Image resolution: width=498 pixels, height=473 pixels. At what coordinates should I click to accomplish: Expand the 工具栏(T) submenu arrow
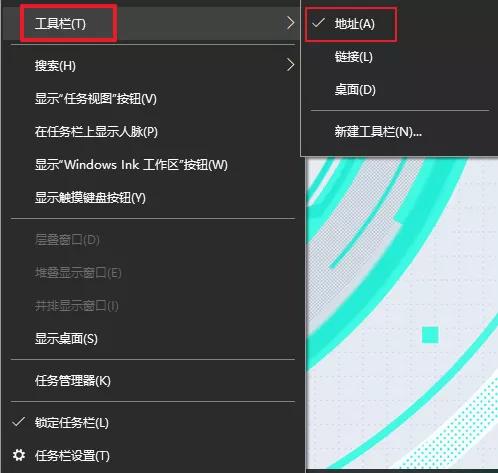pyautogui.click(x=290, y=23)
